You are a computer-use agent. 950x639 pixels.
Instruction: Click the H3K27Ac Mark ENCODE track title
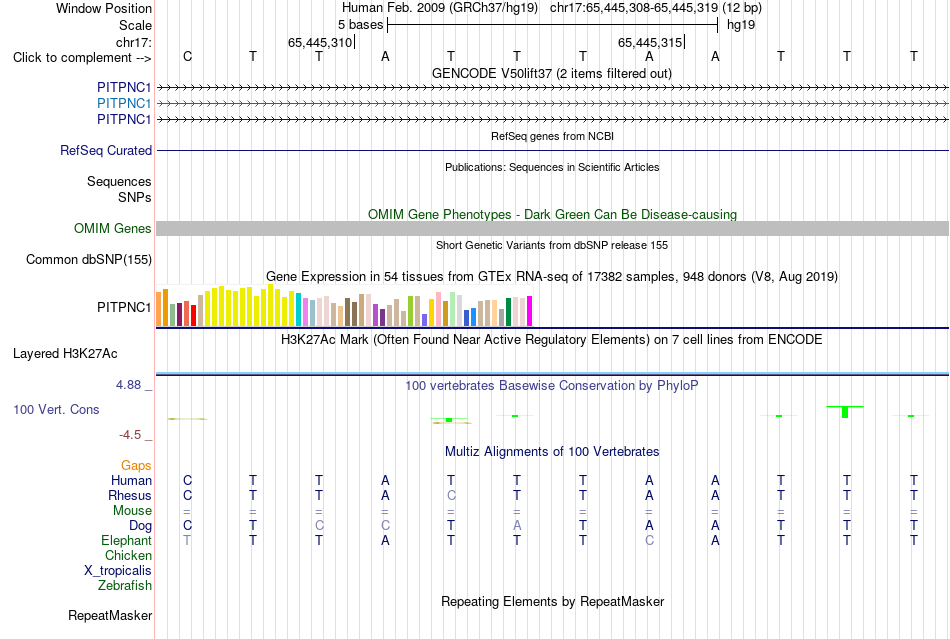coord(552,339)
